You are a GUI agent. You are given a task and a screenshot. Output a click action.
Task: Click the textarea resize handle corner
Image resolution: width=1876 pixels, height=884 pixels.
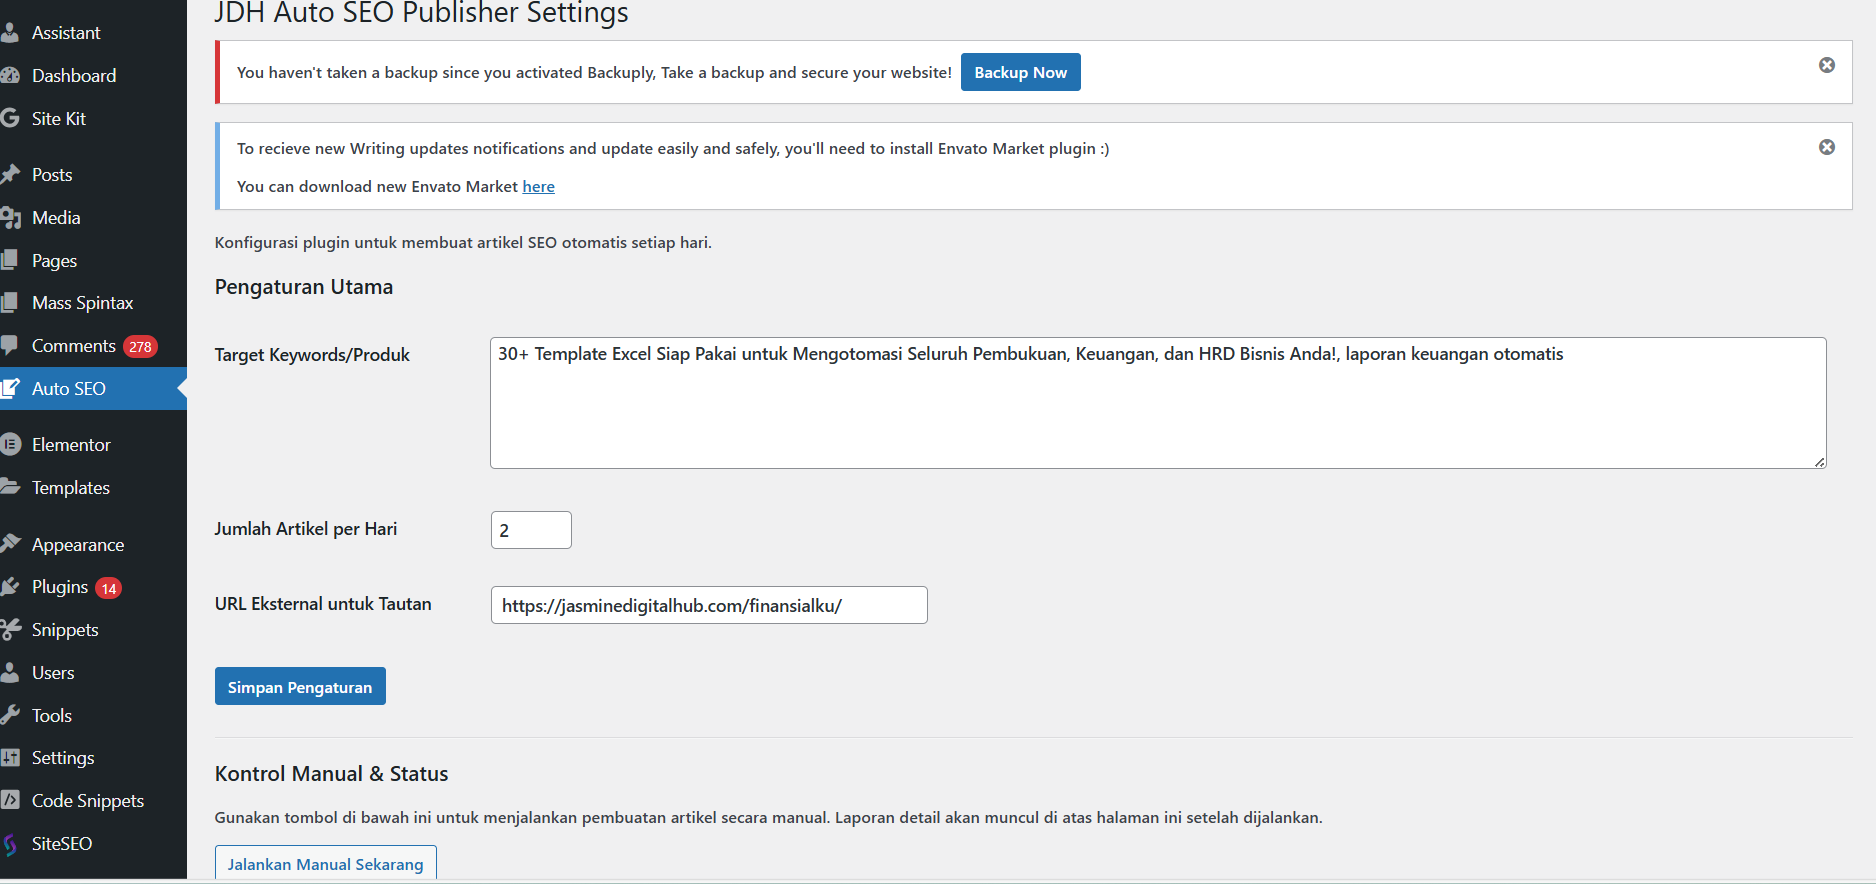[1819, 461]
